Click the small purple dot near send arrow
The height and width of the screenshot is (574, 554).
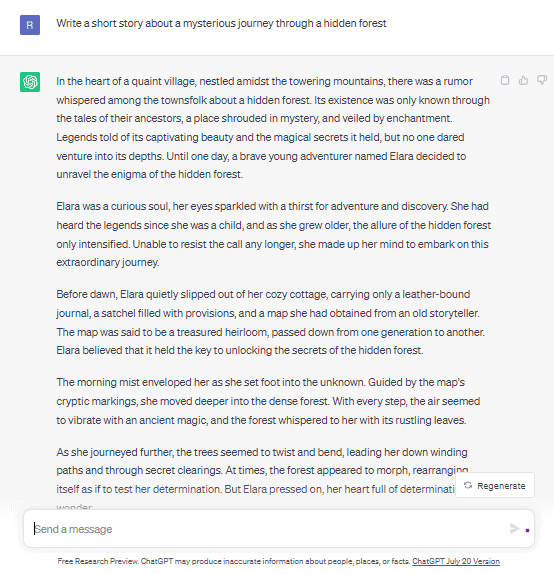[527, 530]
